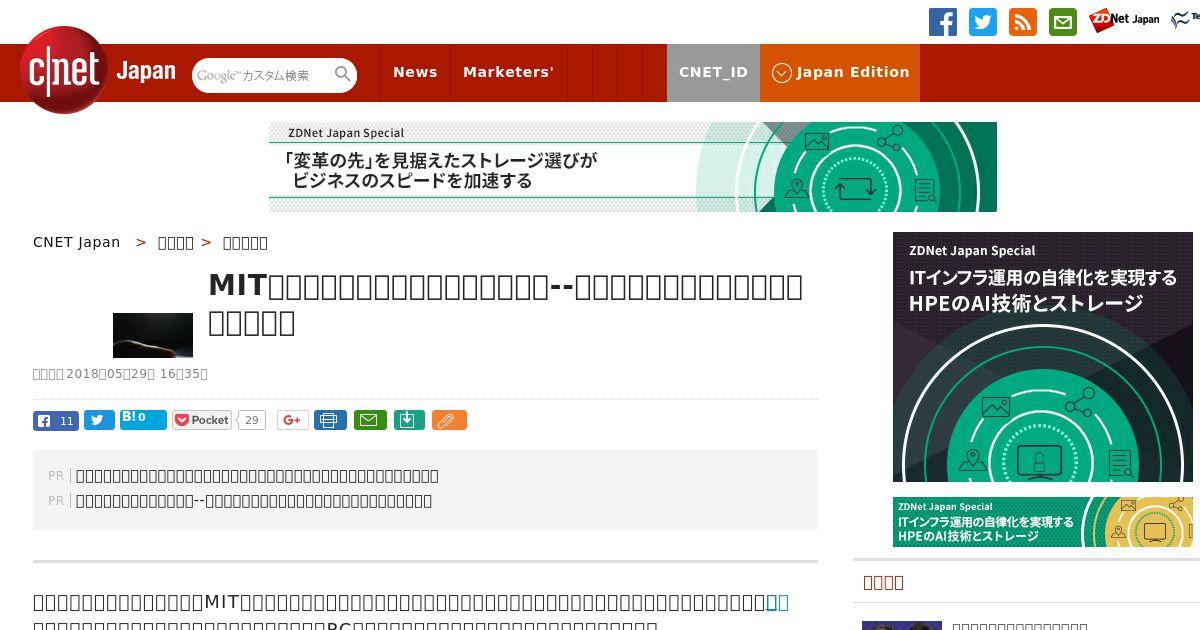
Task: Open the first PR link
Action: tap(257, 476)
